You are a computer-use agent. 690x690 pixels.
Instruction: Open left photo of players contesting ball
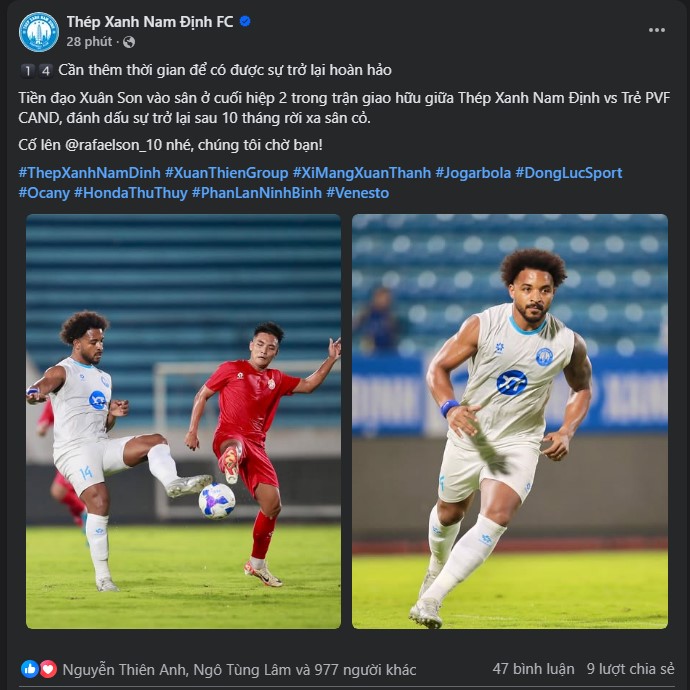(x=184, y=421)
